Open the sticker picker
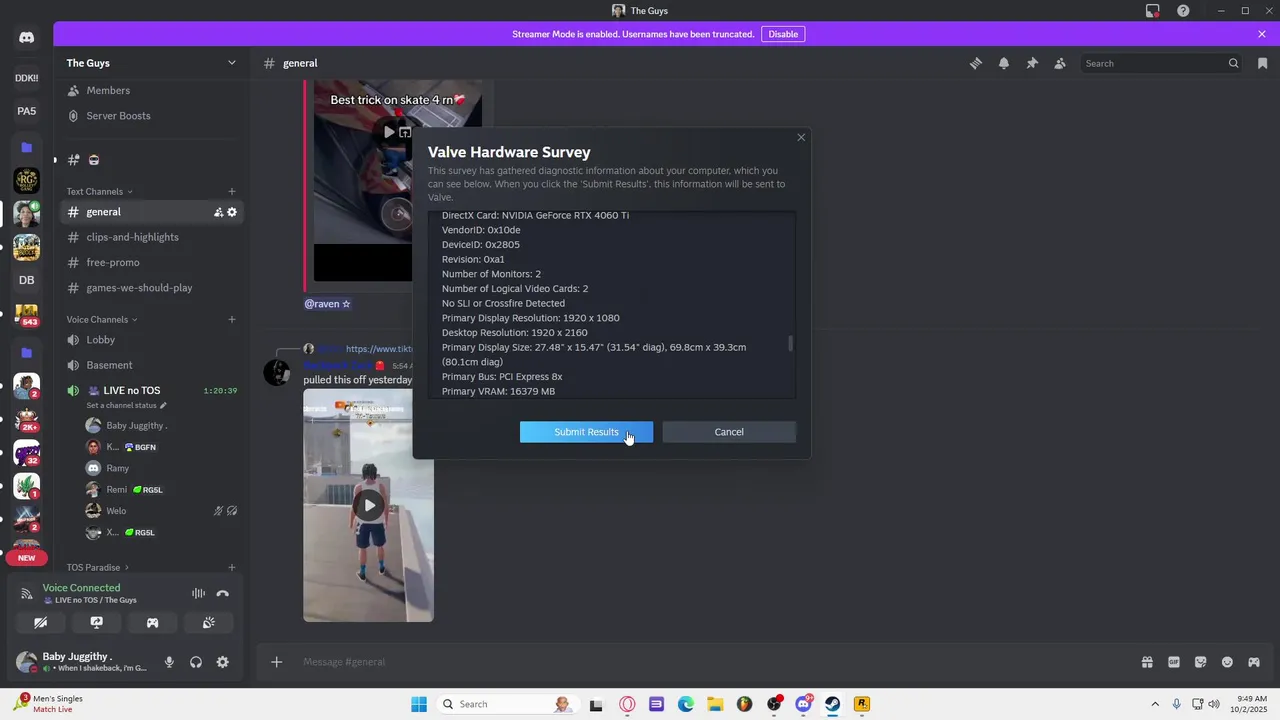1280x720 pixels. (x=1201, y=662)
